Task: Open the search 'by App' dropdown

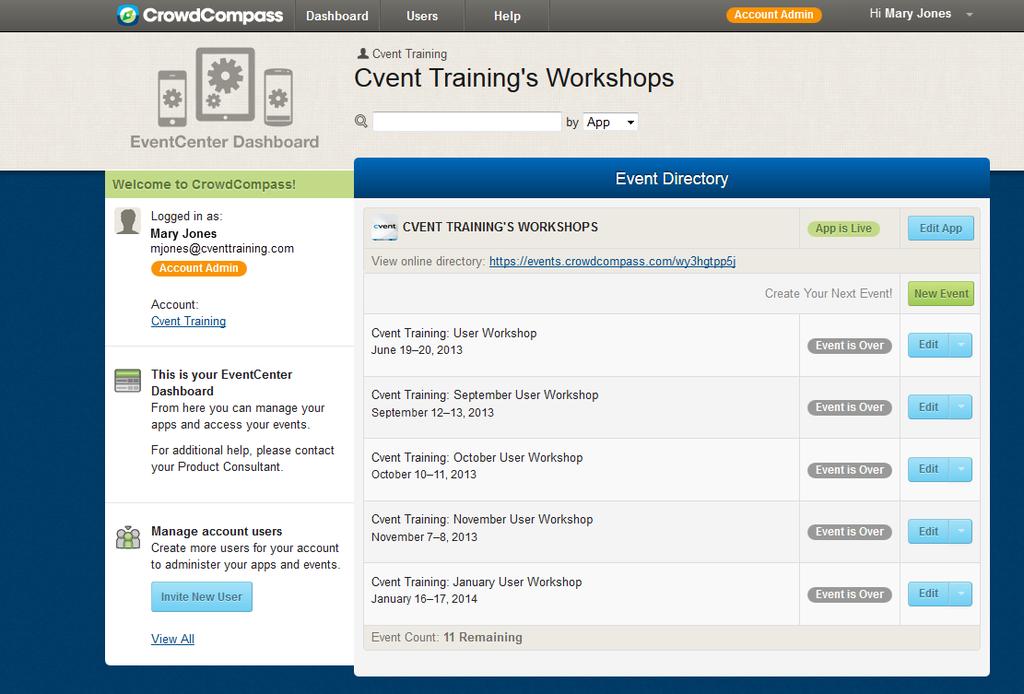Action: (x=610, y=122)
